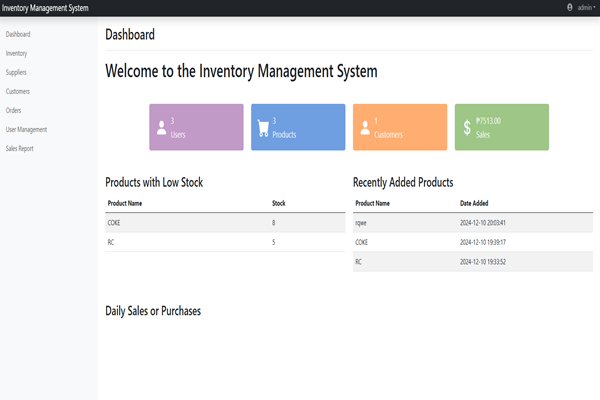The width and height of the screenshot is (600, 400).
Task: Open the green Sales card
Action: (x=502, y=127)
